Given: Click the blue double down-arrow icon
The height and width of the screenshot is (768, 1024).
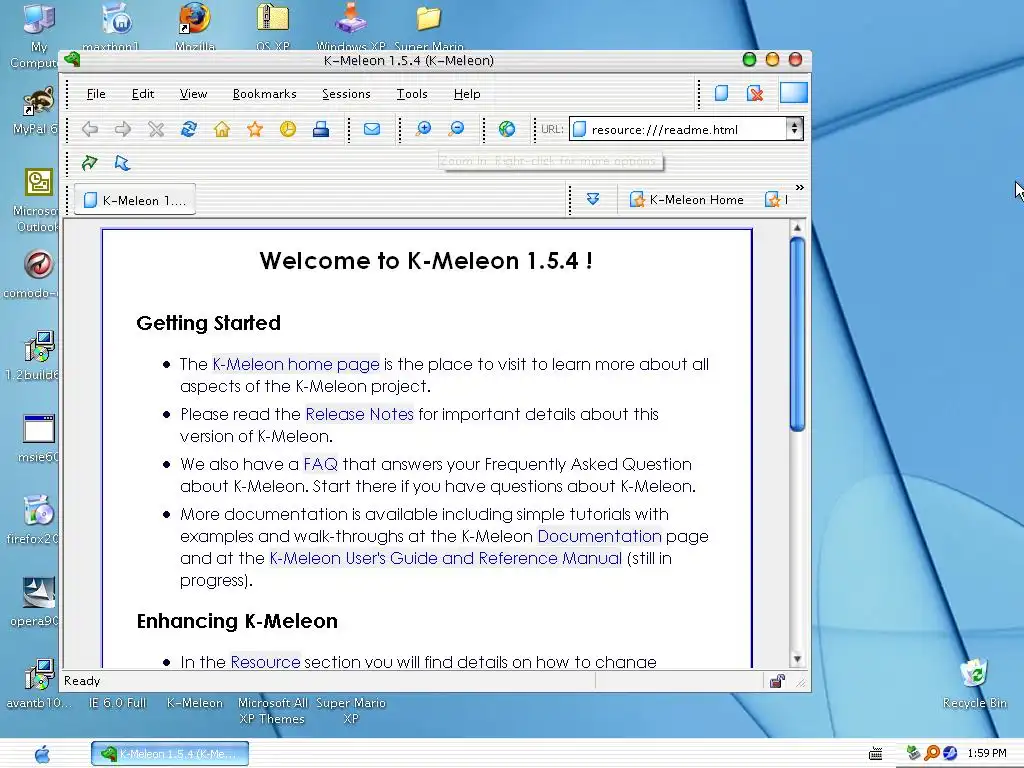Looking at the screenshot, I should [593, 199].
